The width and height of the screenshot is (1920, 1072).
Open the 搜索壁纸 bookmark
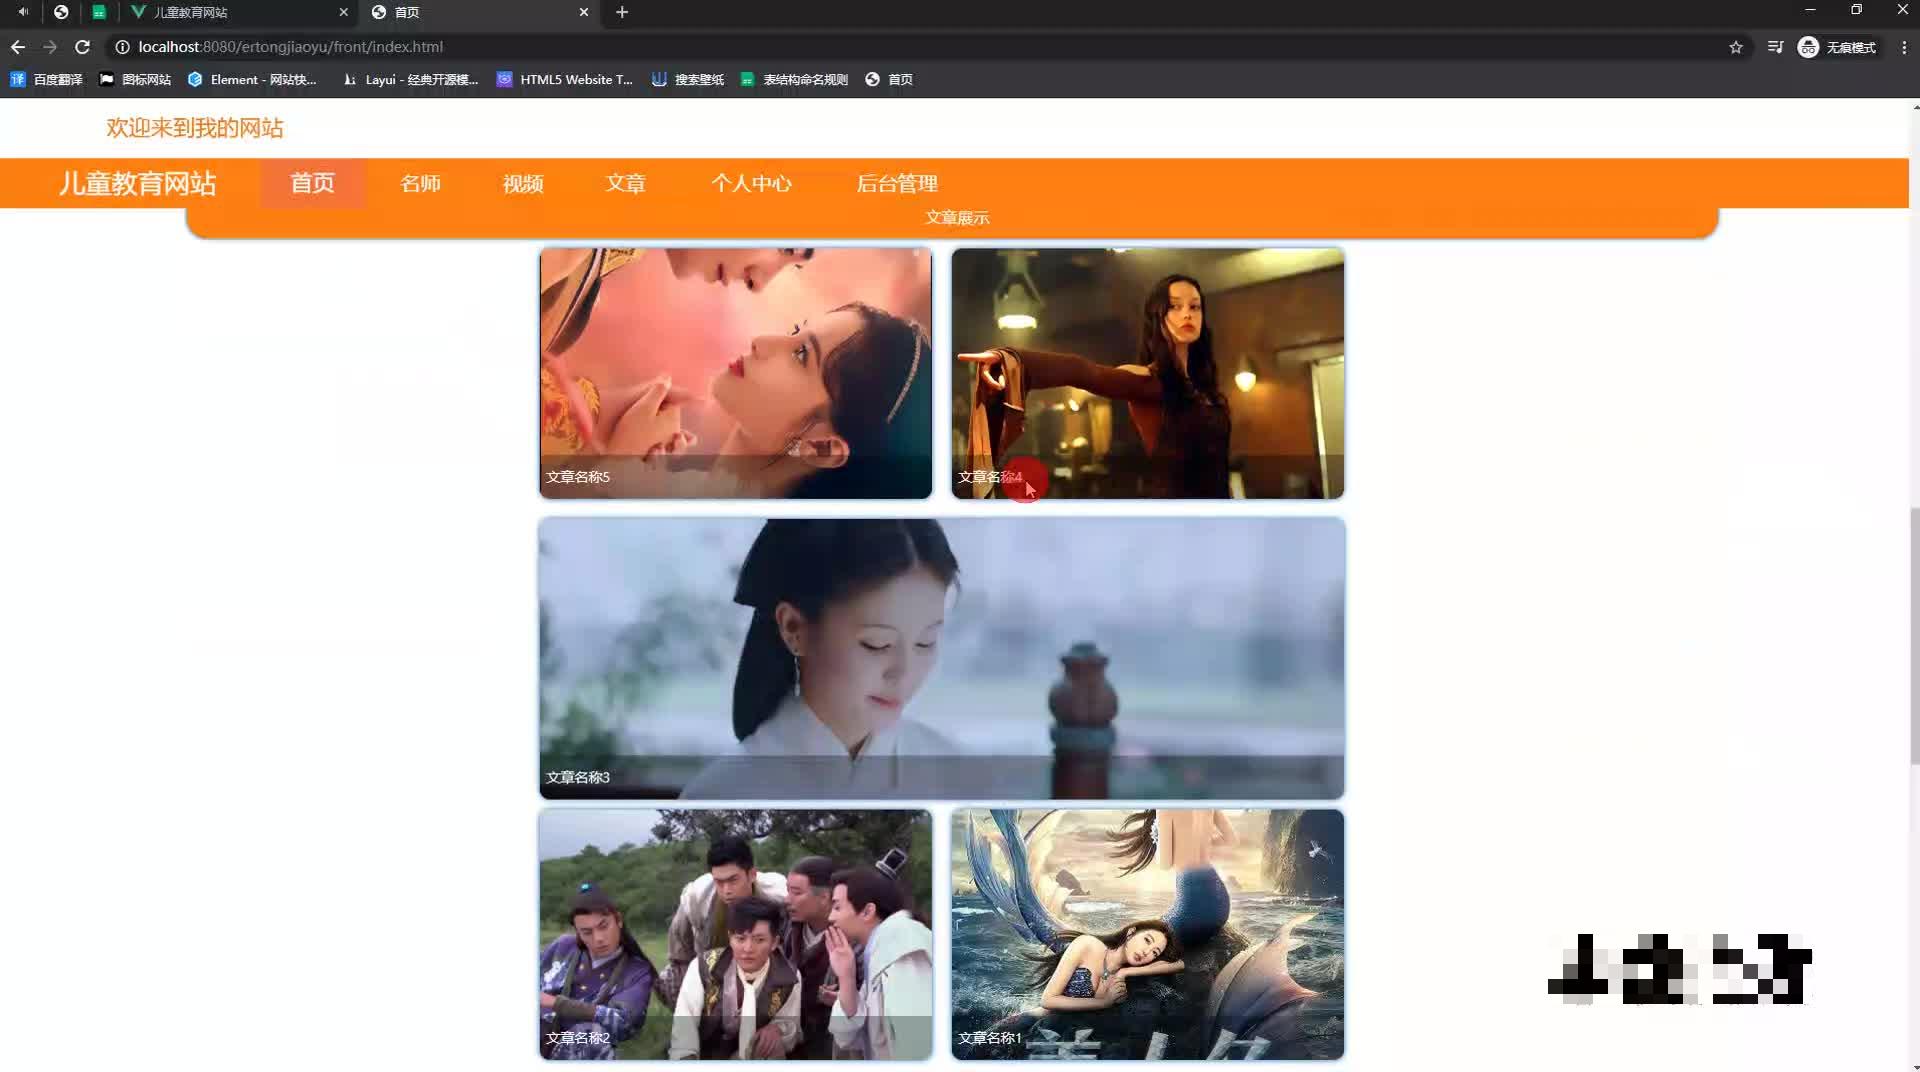pyautogui.click(x=687, y=80)
